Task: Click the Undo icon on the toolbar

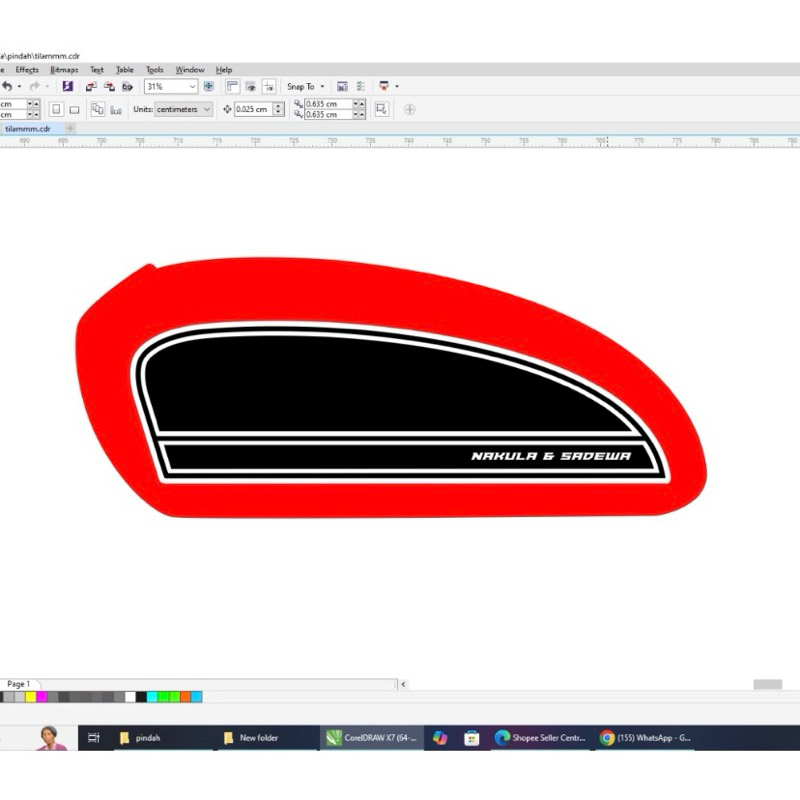Action: click(x=6, y=86)
